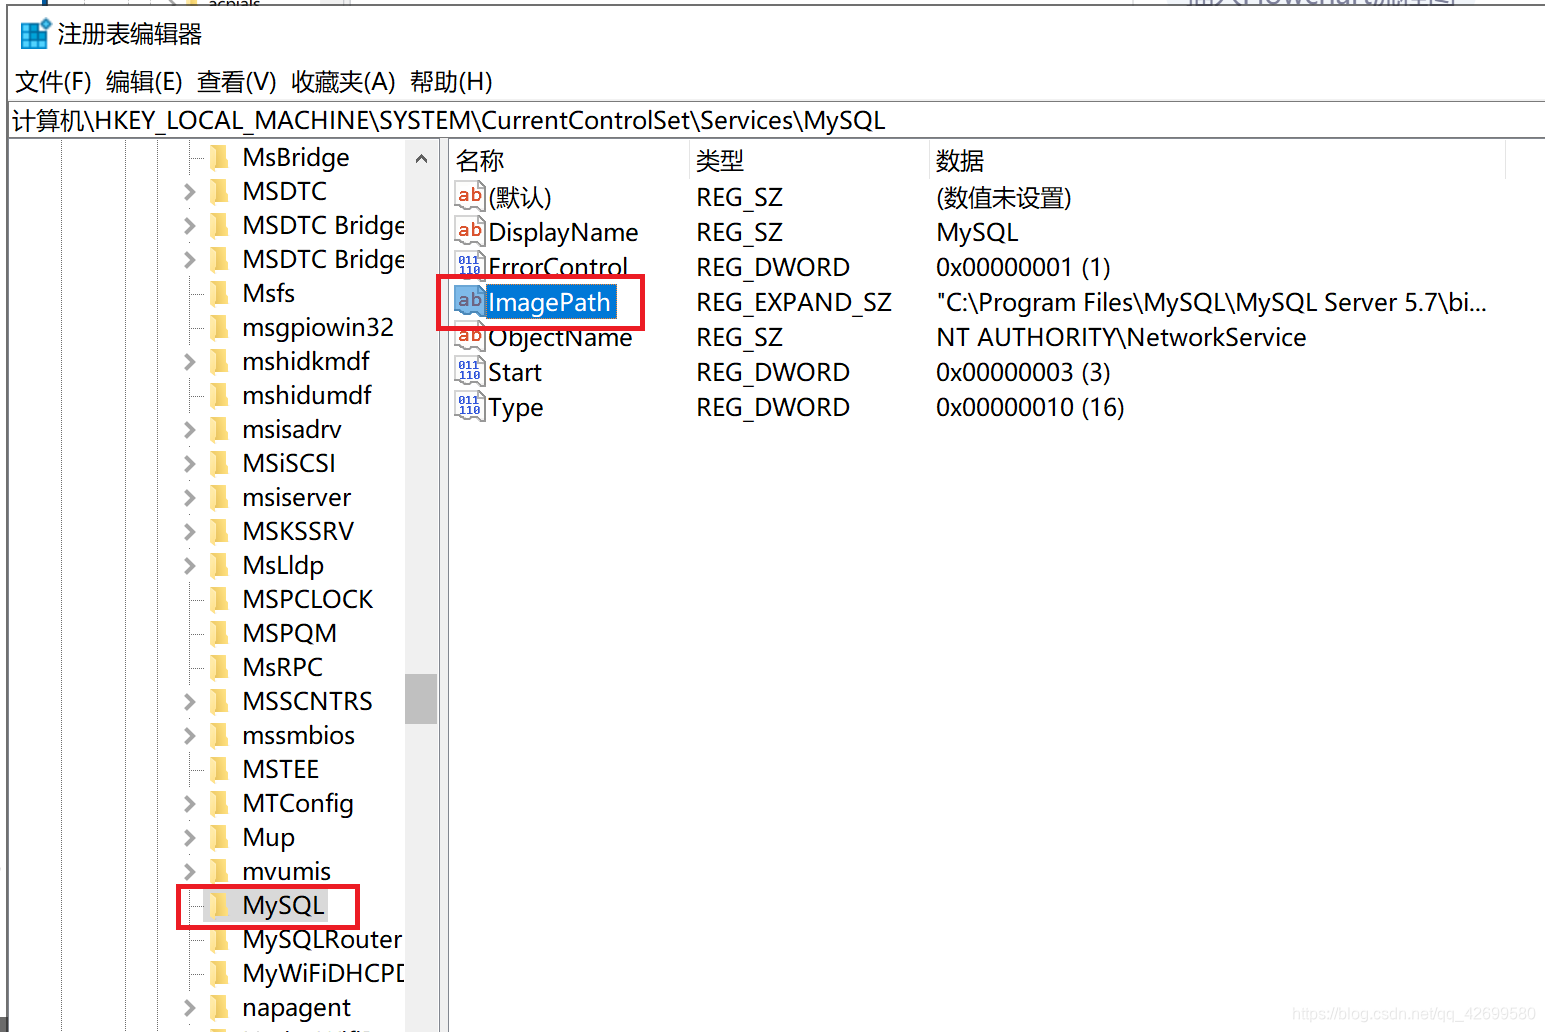
Task: Expand the napagent tree node
Action: point(189,1007)
